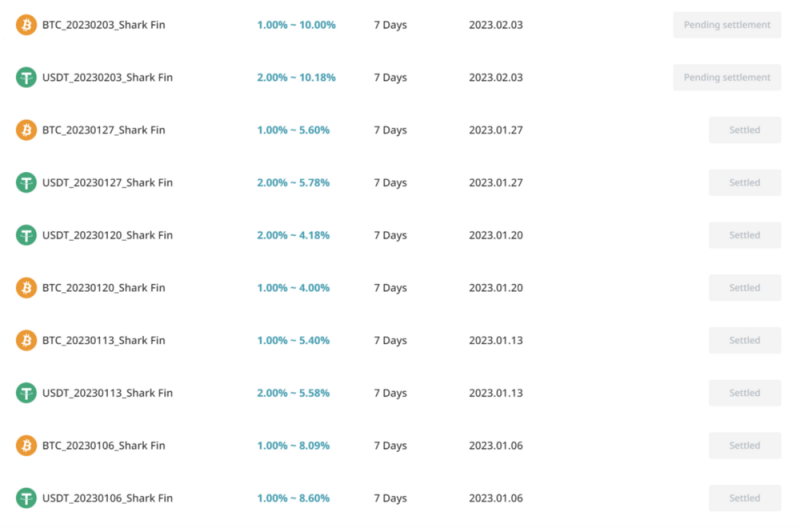
Task: Click Tether icon beside USDT_20230203_Shark Fin
Action: (x=26, y=77)
